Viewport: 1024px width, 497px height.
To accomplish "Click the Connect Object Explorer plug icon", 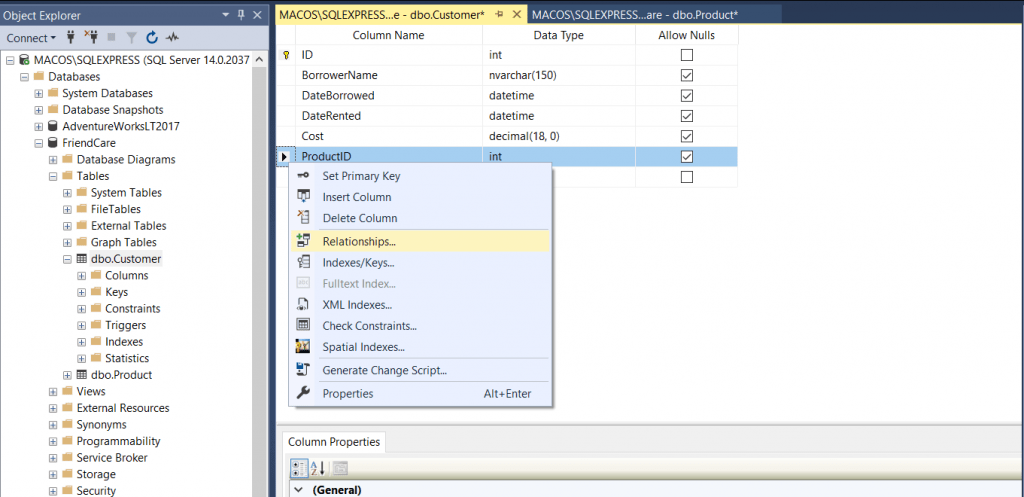I will click(x=71, y=37).
